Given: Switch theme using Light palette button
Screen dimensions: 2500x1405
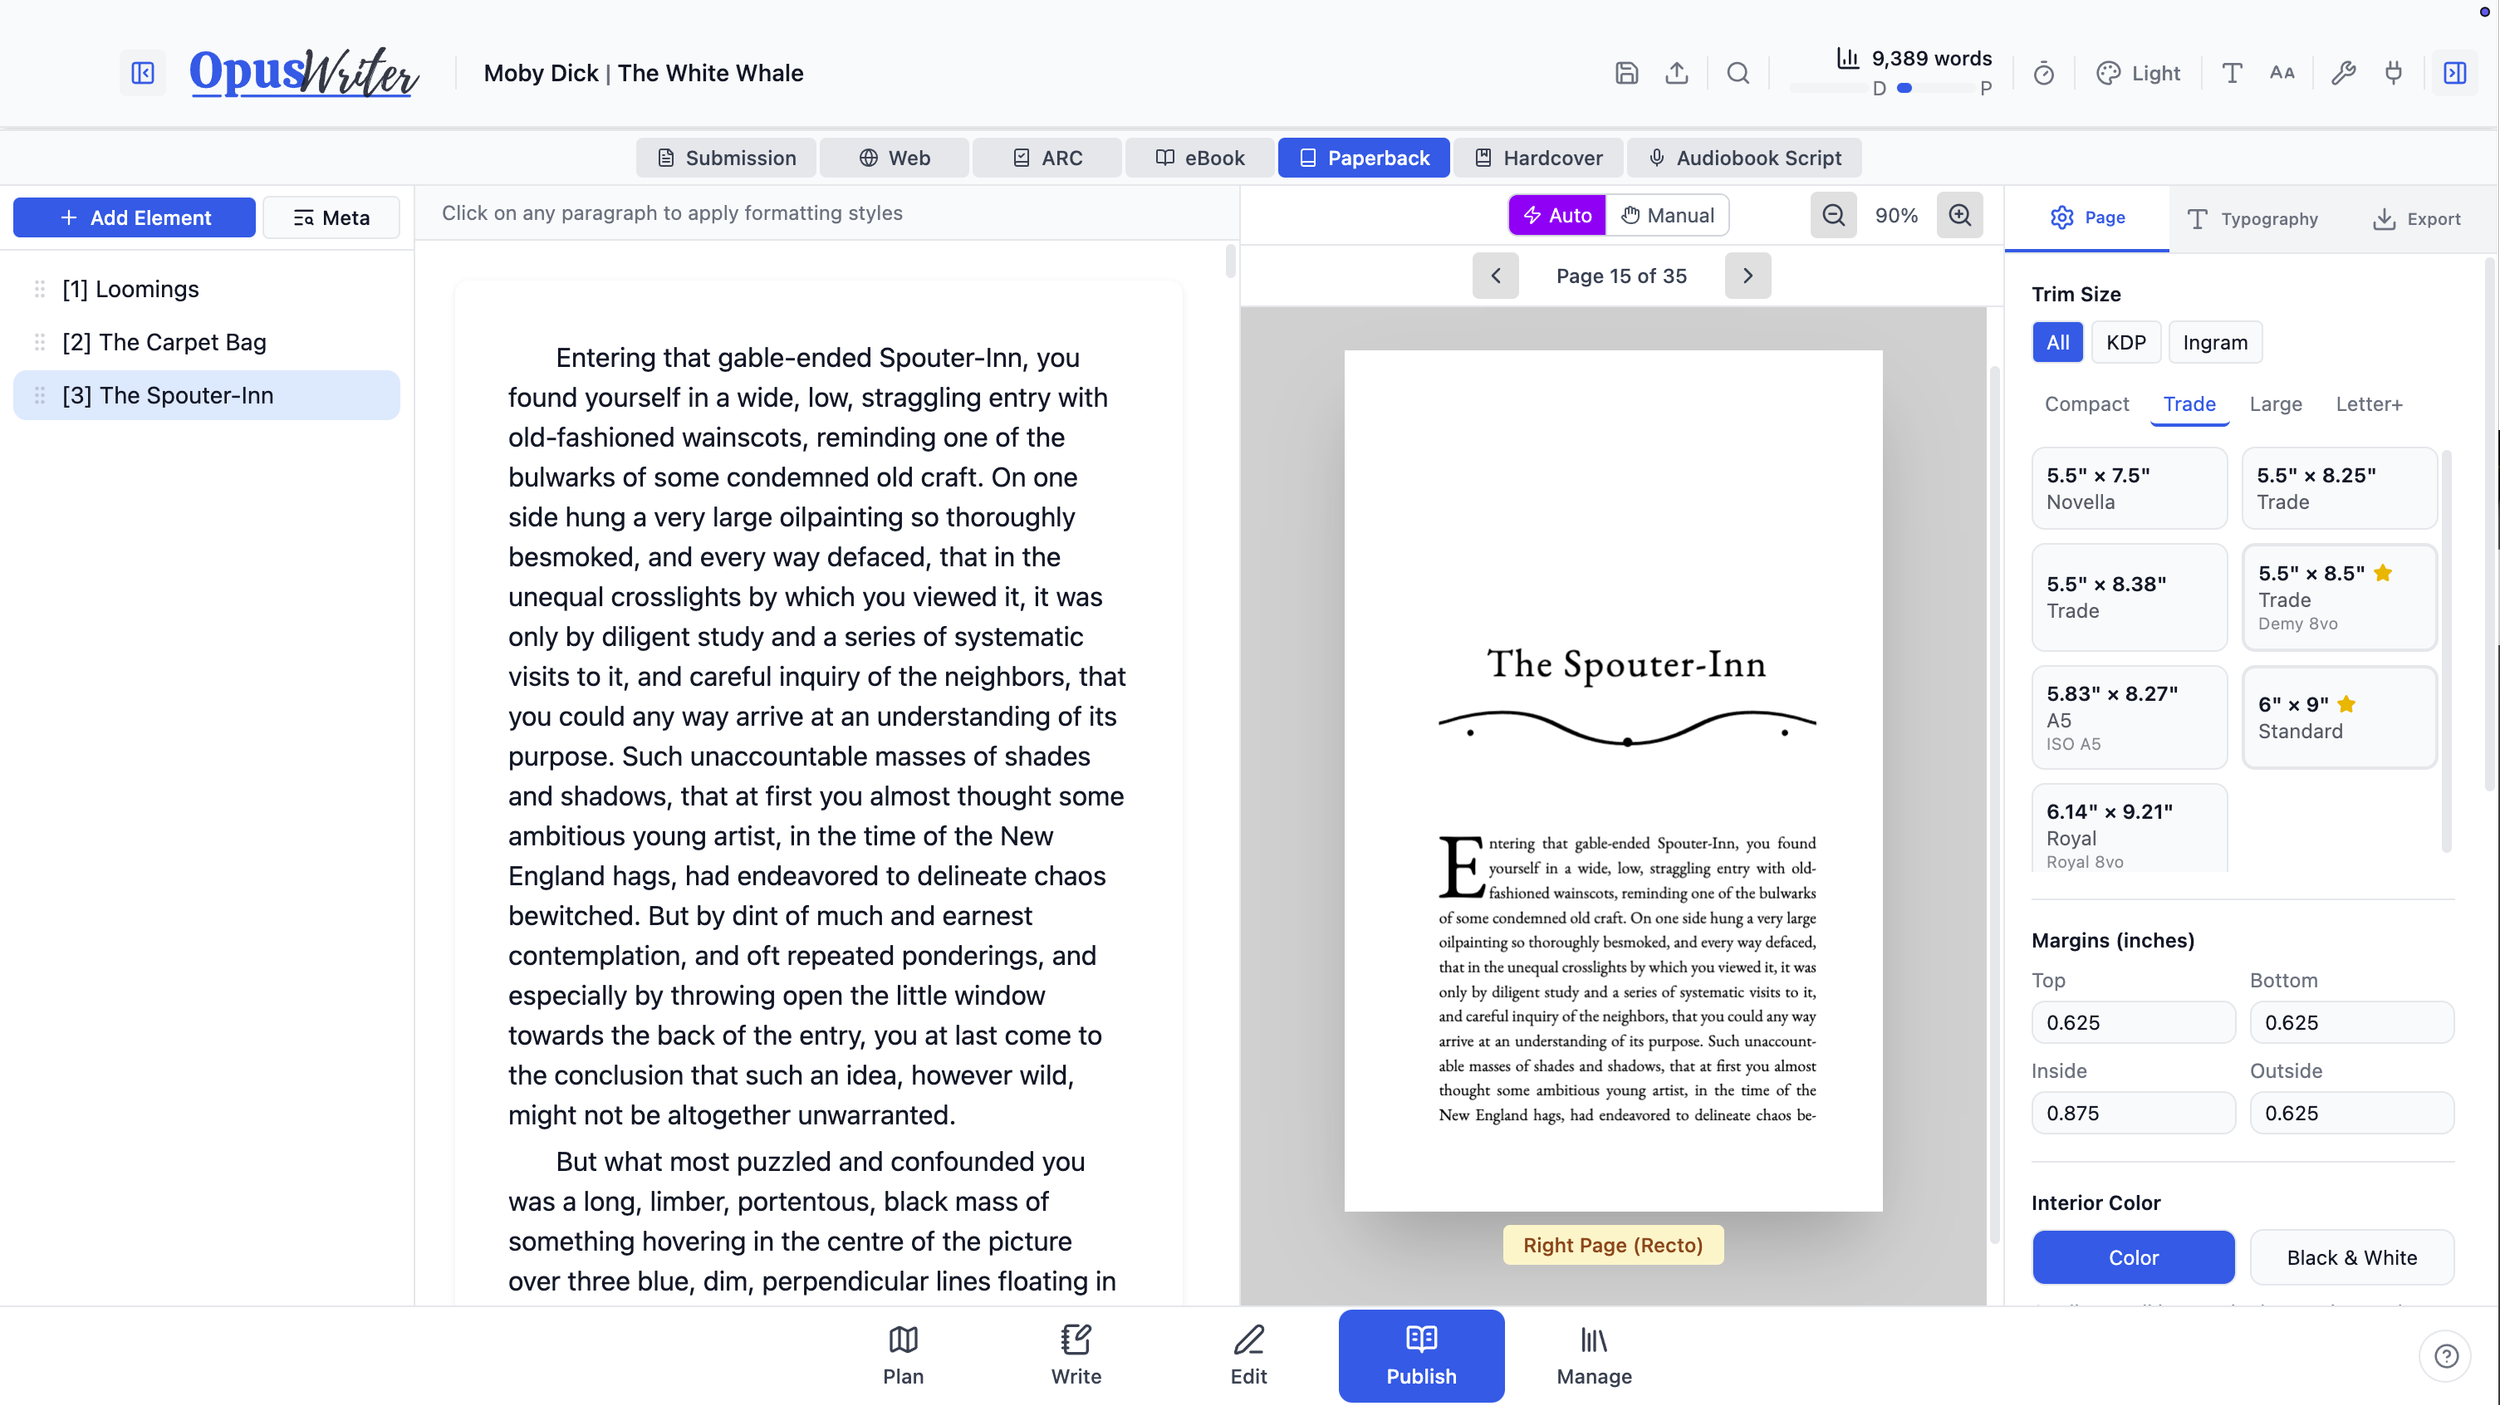Looking at the screenshot, I should click(x=2138, y=73).
